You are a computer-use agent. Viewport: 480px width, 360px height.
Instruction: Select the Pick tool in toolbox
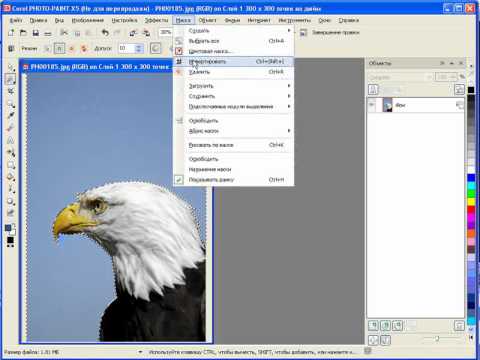(11, 67)
